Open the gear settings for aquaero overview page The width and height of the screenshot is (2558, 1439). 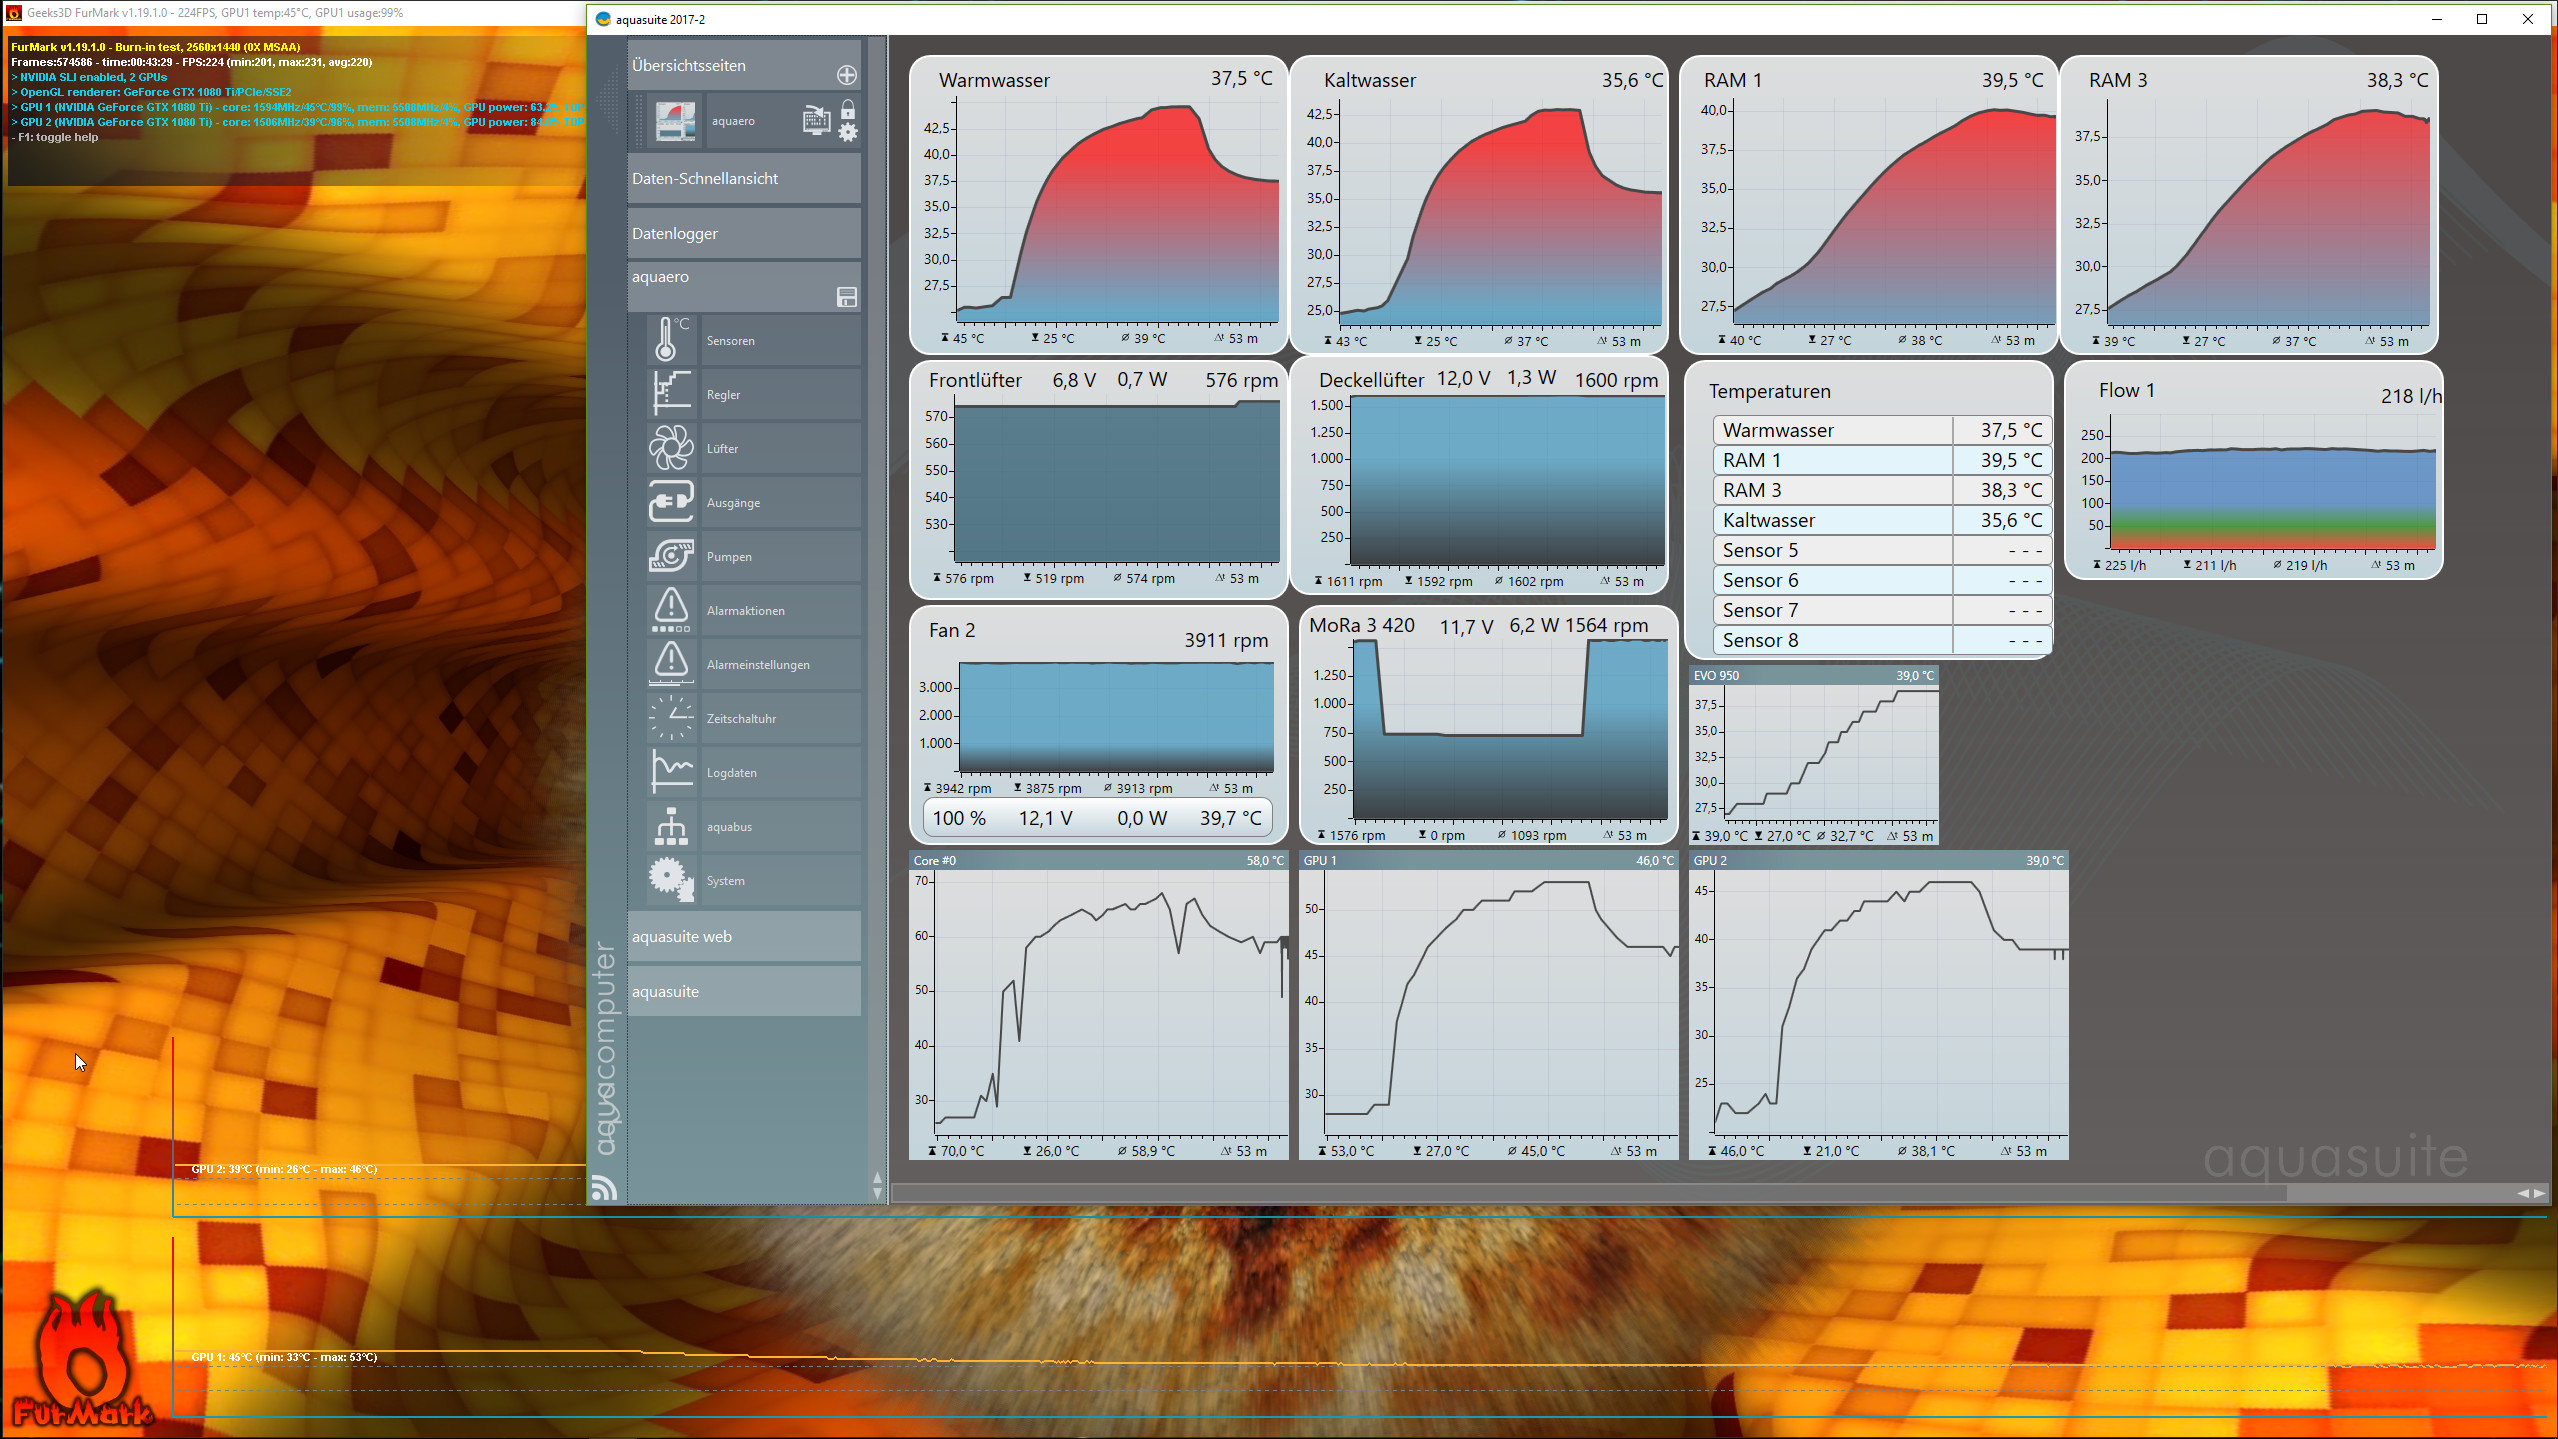[848, 132]
